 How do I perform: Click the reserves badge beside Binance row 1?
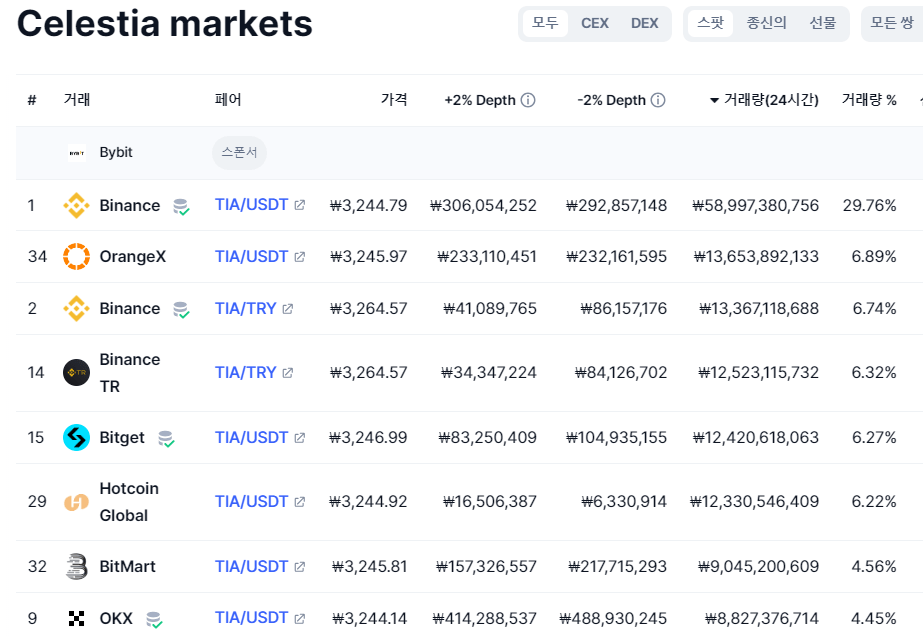point(181,207)
